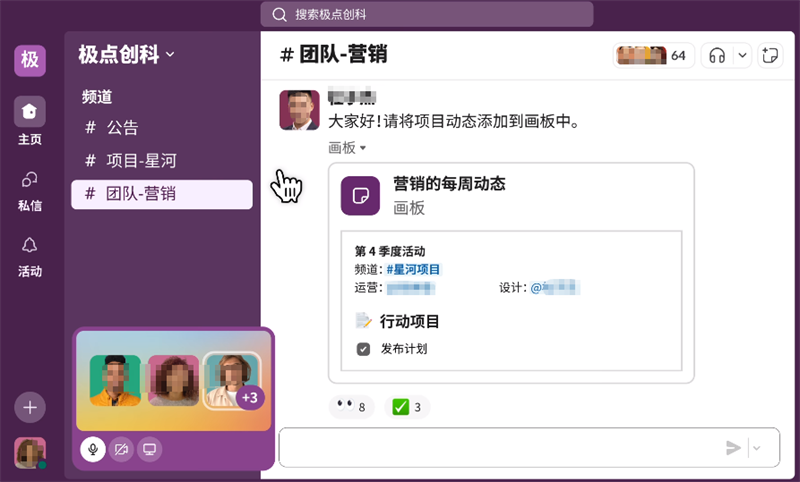Expand the 极点创科 workspace dropdown

[x=126, y=55]
